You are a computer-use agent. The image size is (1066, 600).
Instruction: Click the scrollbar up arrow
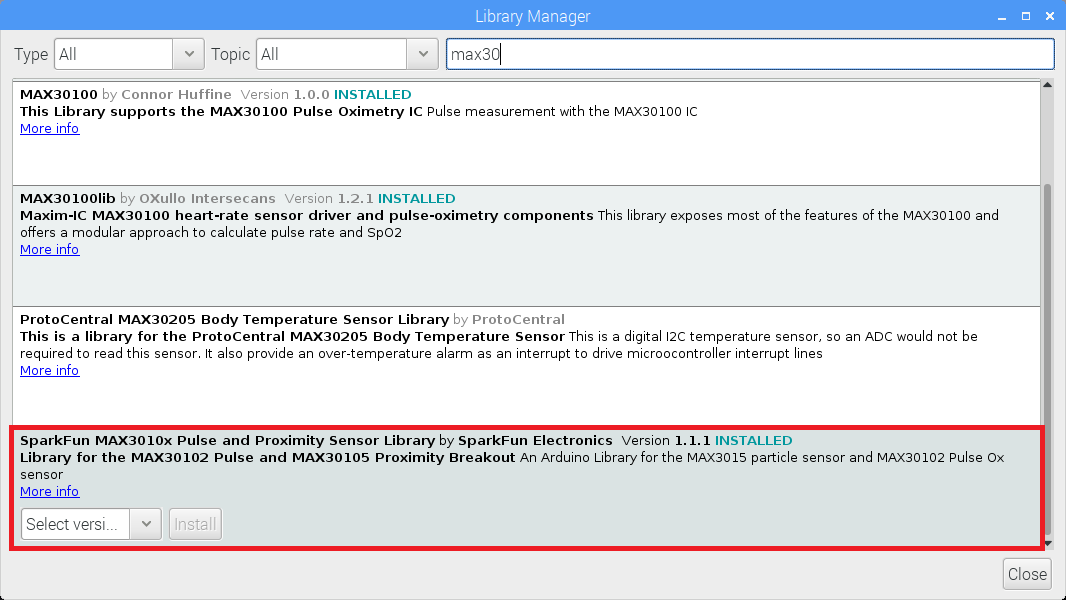tap(1048, 85)
